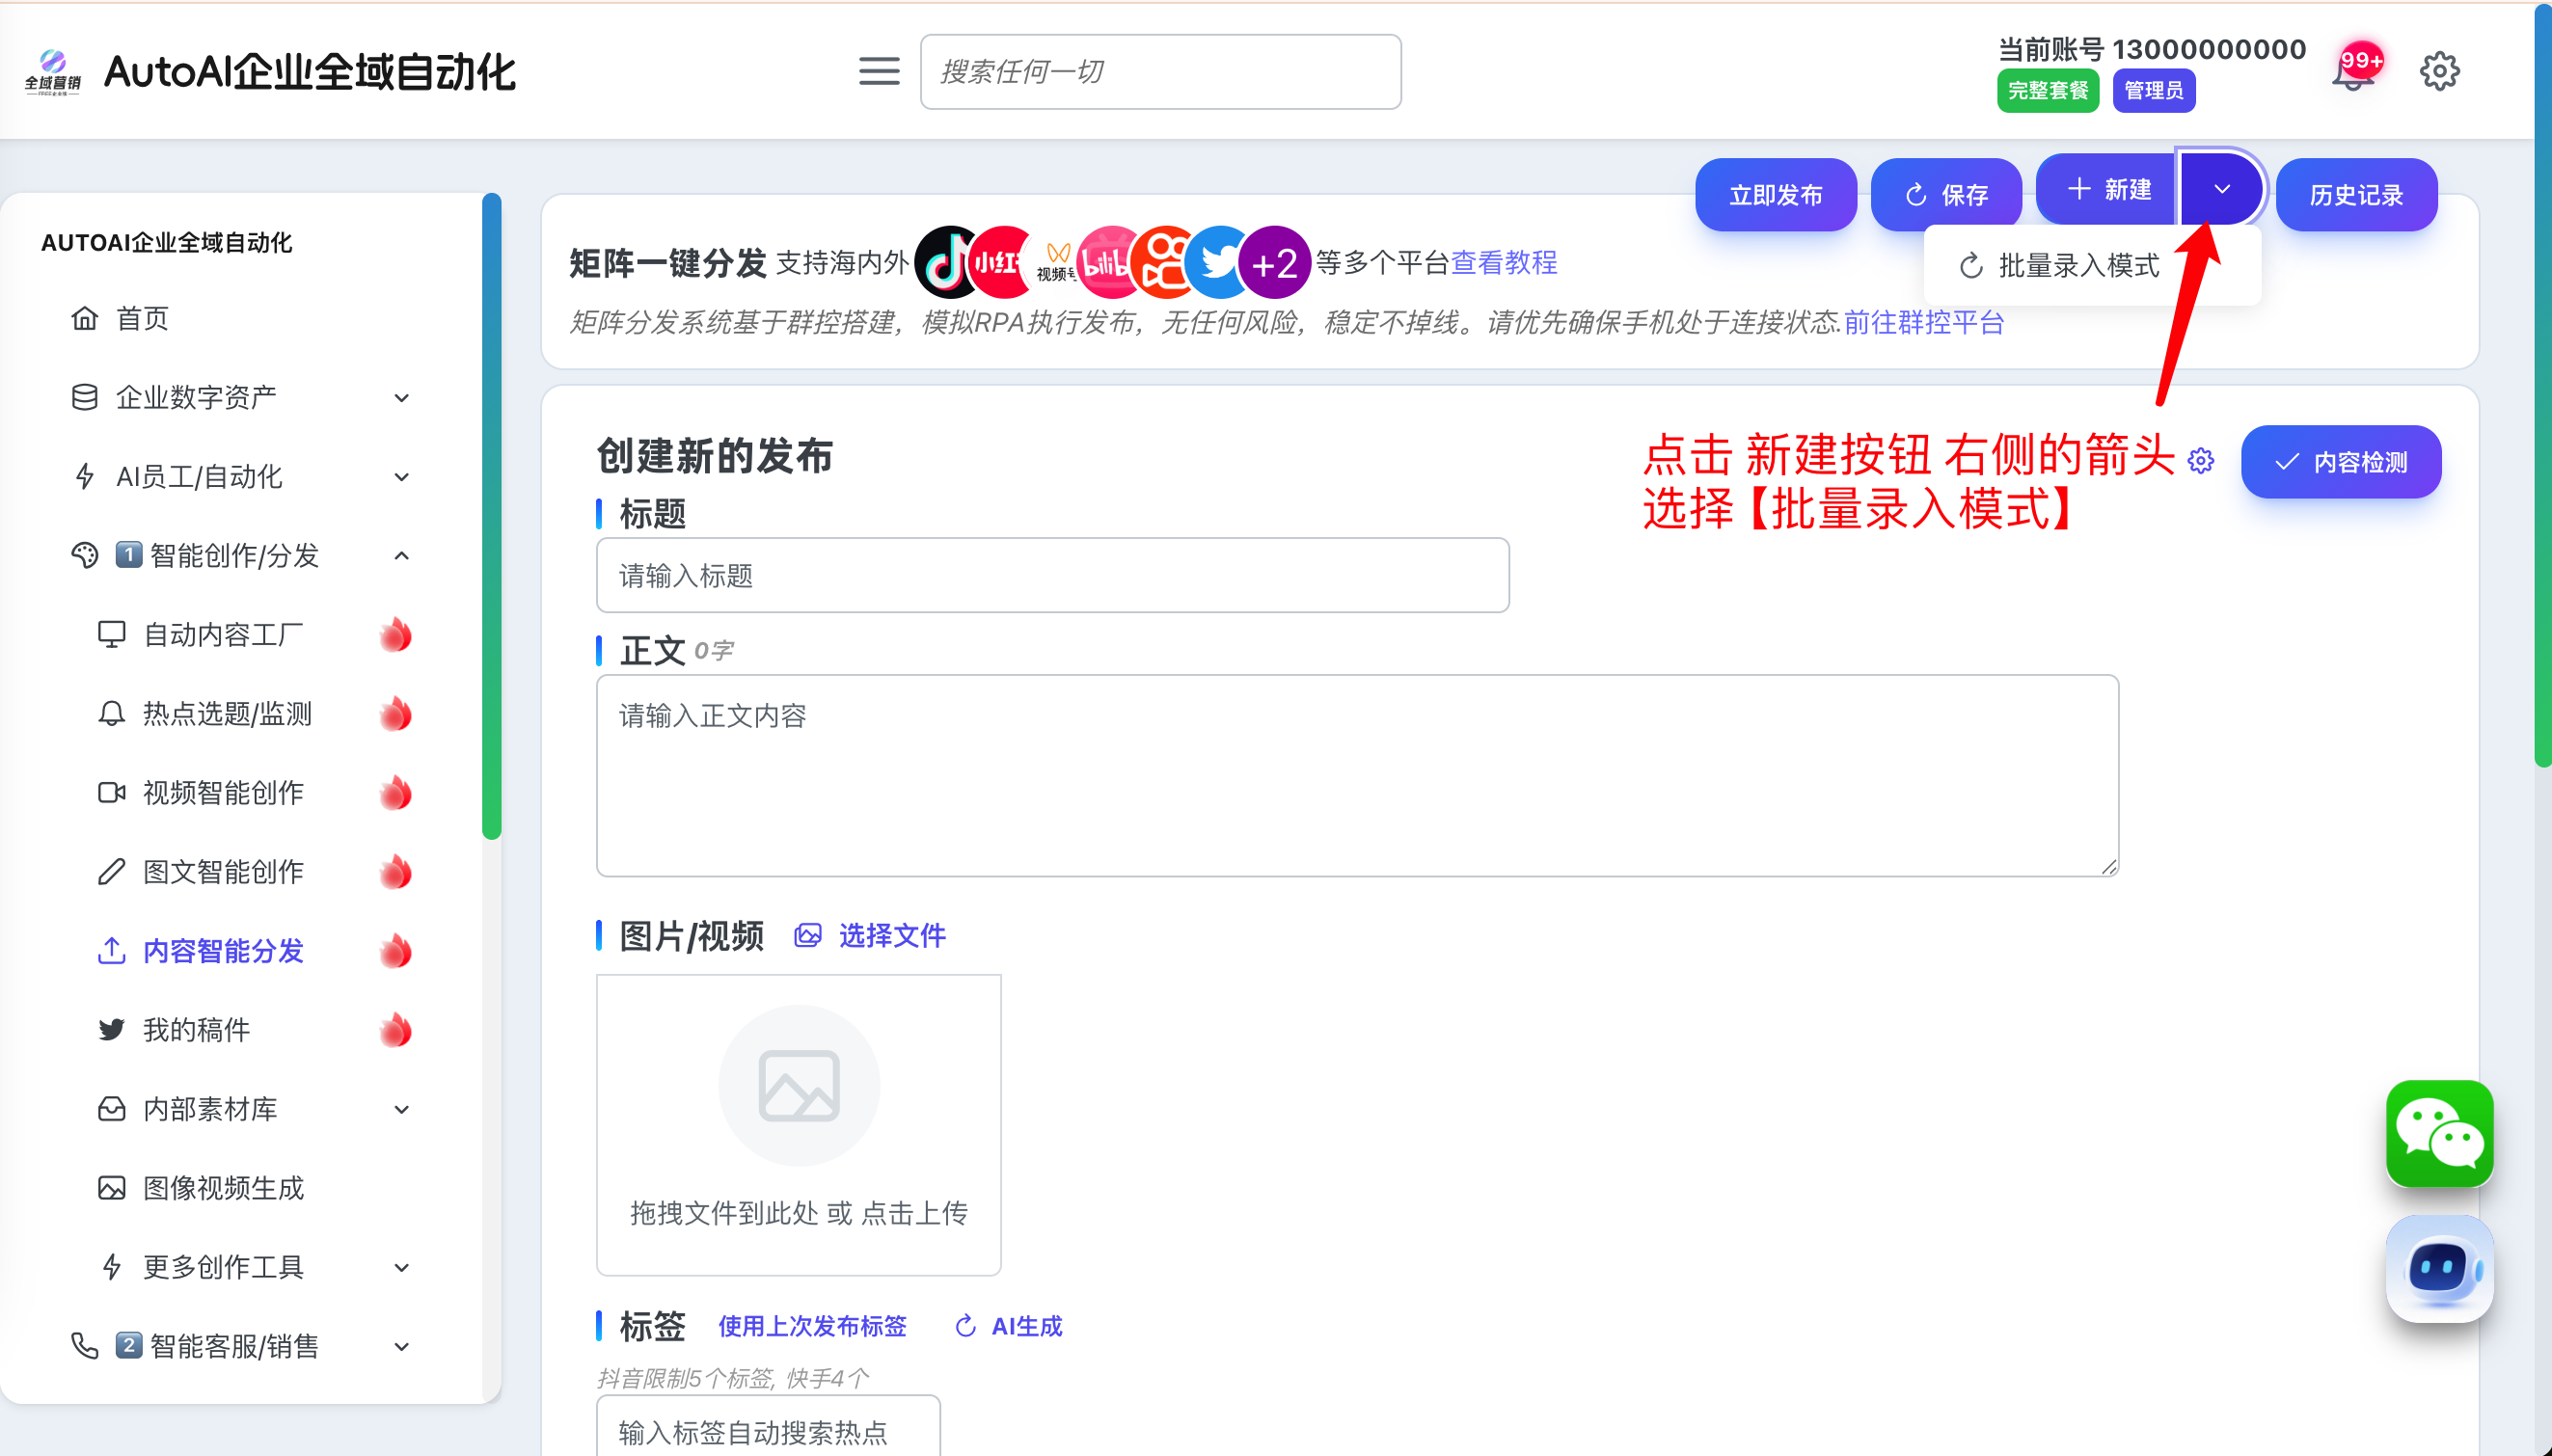This screenshot has height=1456, width=2552.
Task: Click the AI生成 tags link
Action: click(1024, 1326)
